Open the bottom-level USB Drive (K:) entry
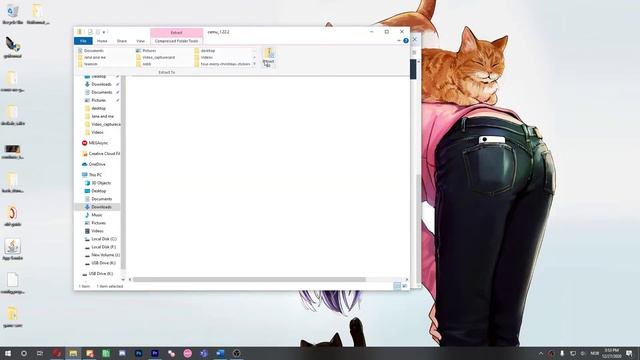640x360 pixels. tap(100, 273)
